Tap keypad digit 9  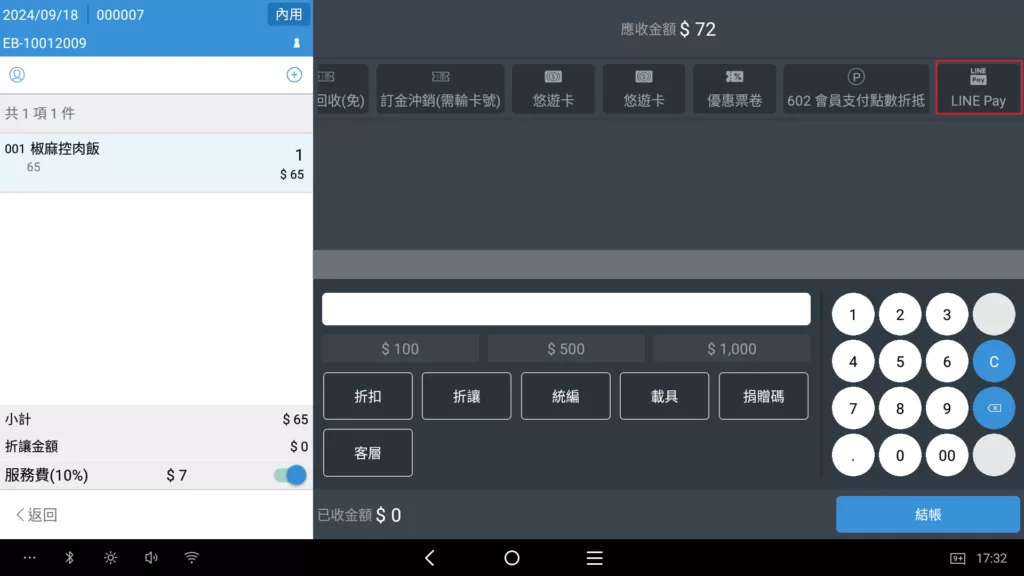tap(947, 408)
